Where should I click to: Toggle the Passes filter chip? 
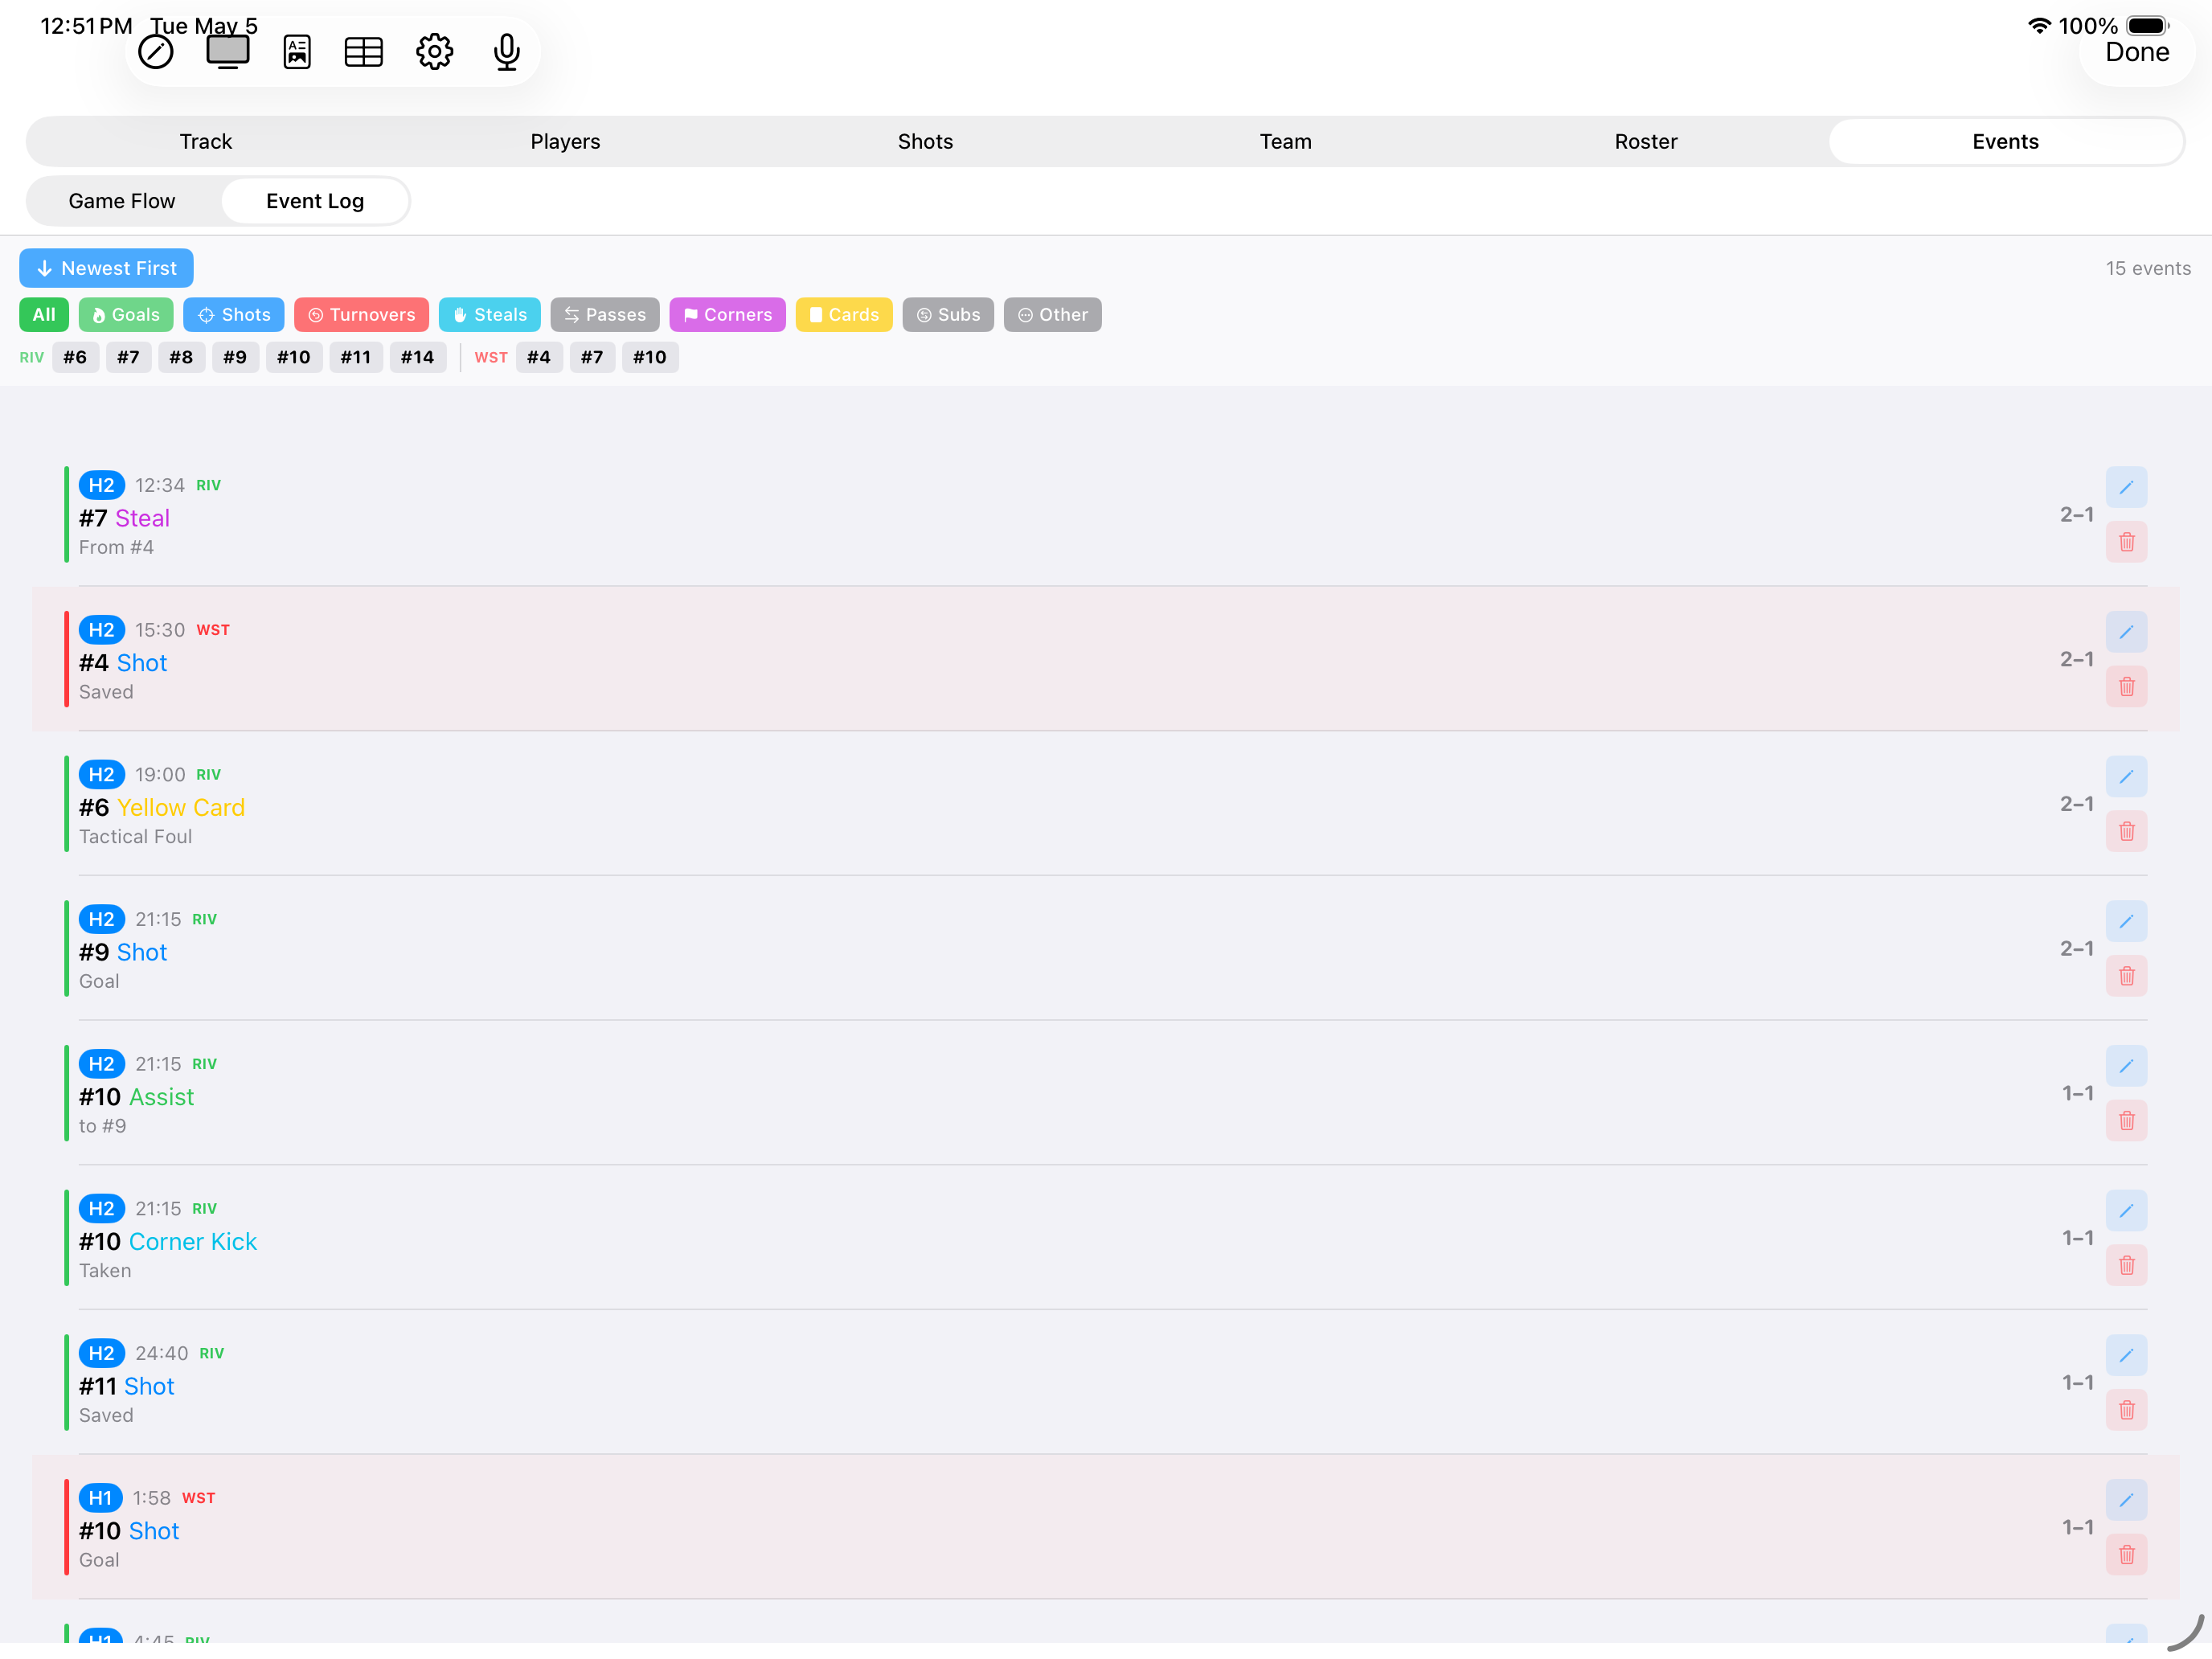coord(605,315)
